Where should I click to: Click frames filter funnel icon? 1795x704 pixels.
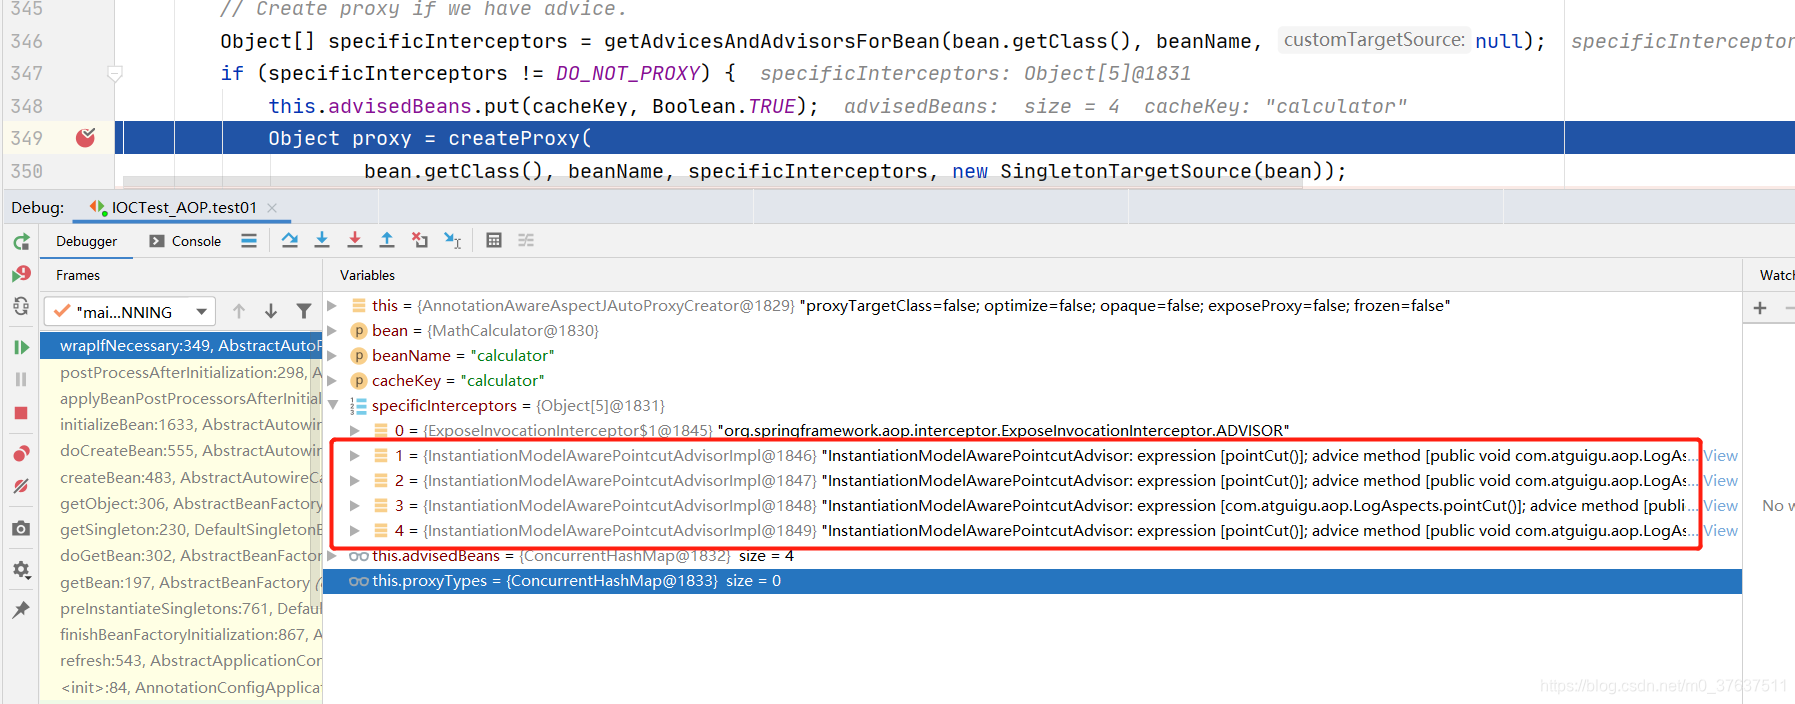pos(304,312)
